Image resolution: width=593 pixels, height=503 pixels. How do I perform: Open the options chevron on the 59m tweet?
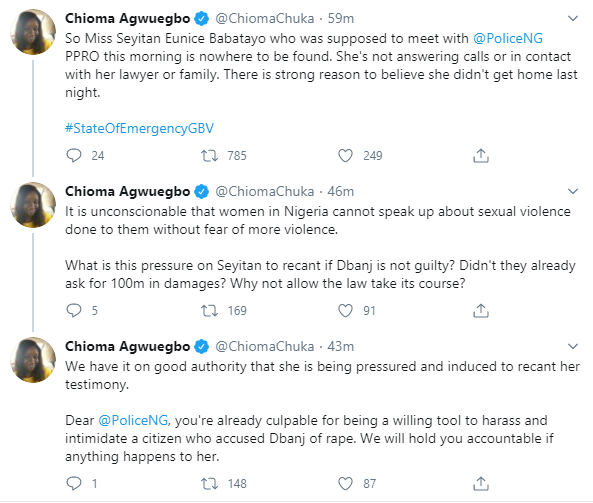[x=573, y=18]
